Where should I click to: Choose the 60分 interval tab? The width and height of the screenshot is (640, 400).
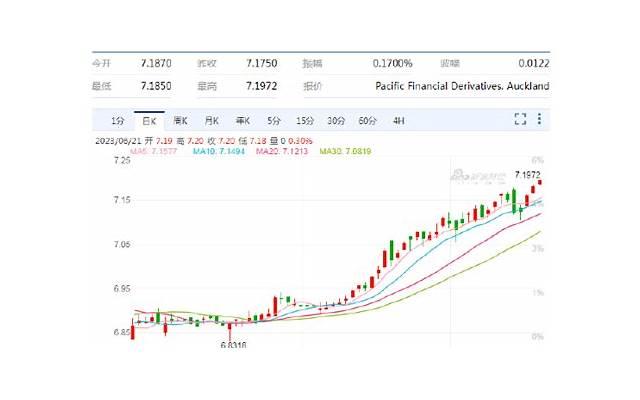point(367,121)
